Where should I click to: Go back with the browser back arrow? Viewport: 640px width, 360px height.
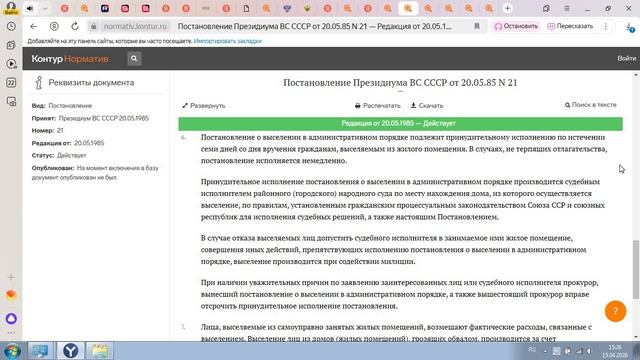pos(33,27)
